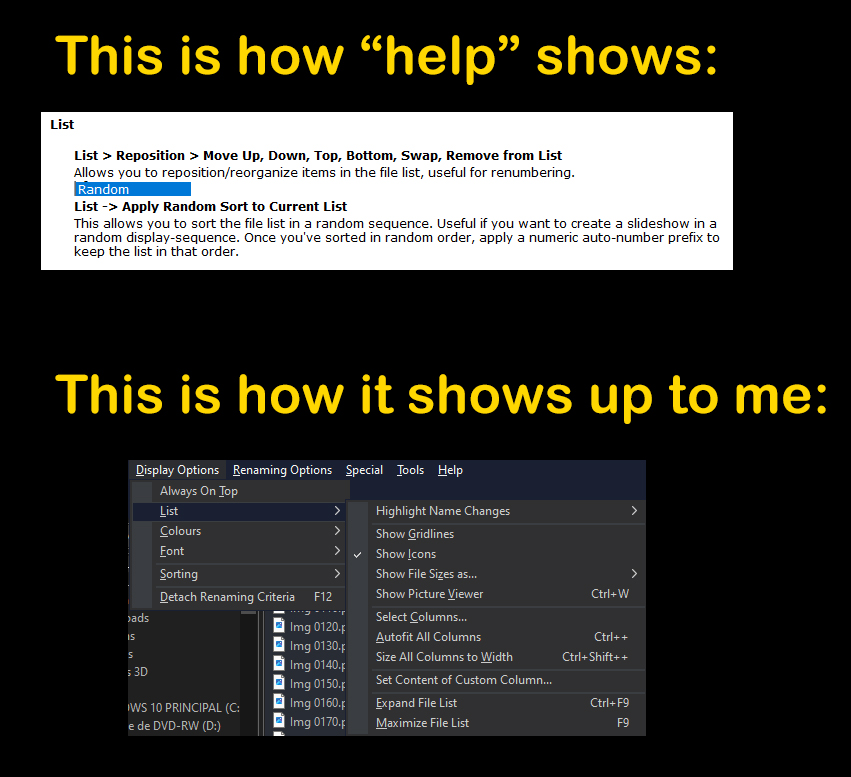Choose Expand File List
This screenshot has height=777, width=851.
(497, 703)
